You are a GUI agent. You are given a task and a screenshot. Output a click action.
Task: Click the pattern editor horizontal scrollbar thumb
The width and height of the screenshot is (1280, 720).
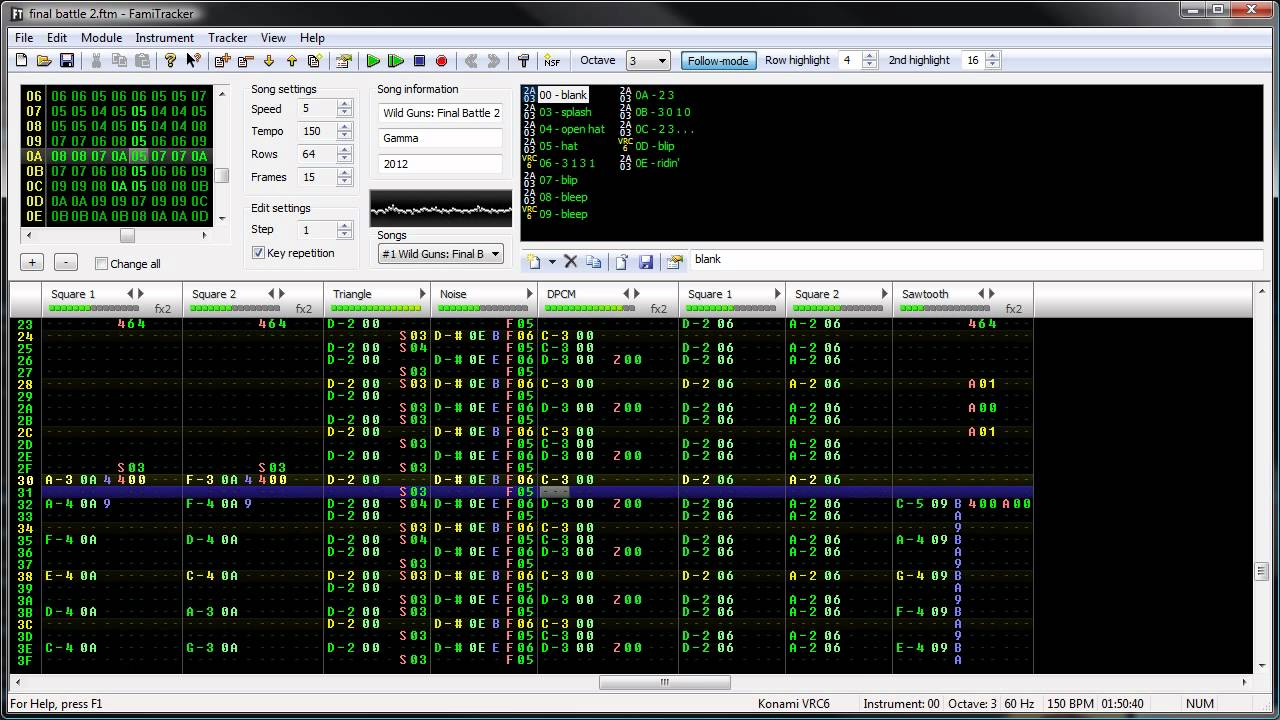coord(664,683)
